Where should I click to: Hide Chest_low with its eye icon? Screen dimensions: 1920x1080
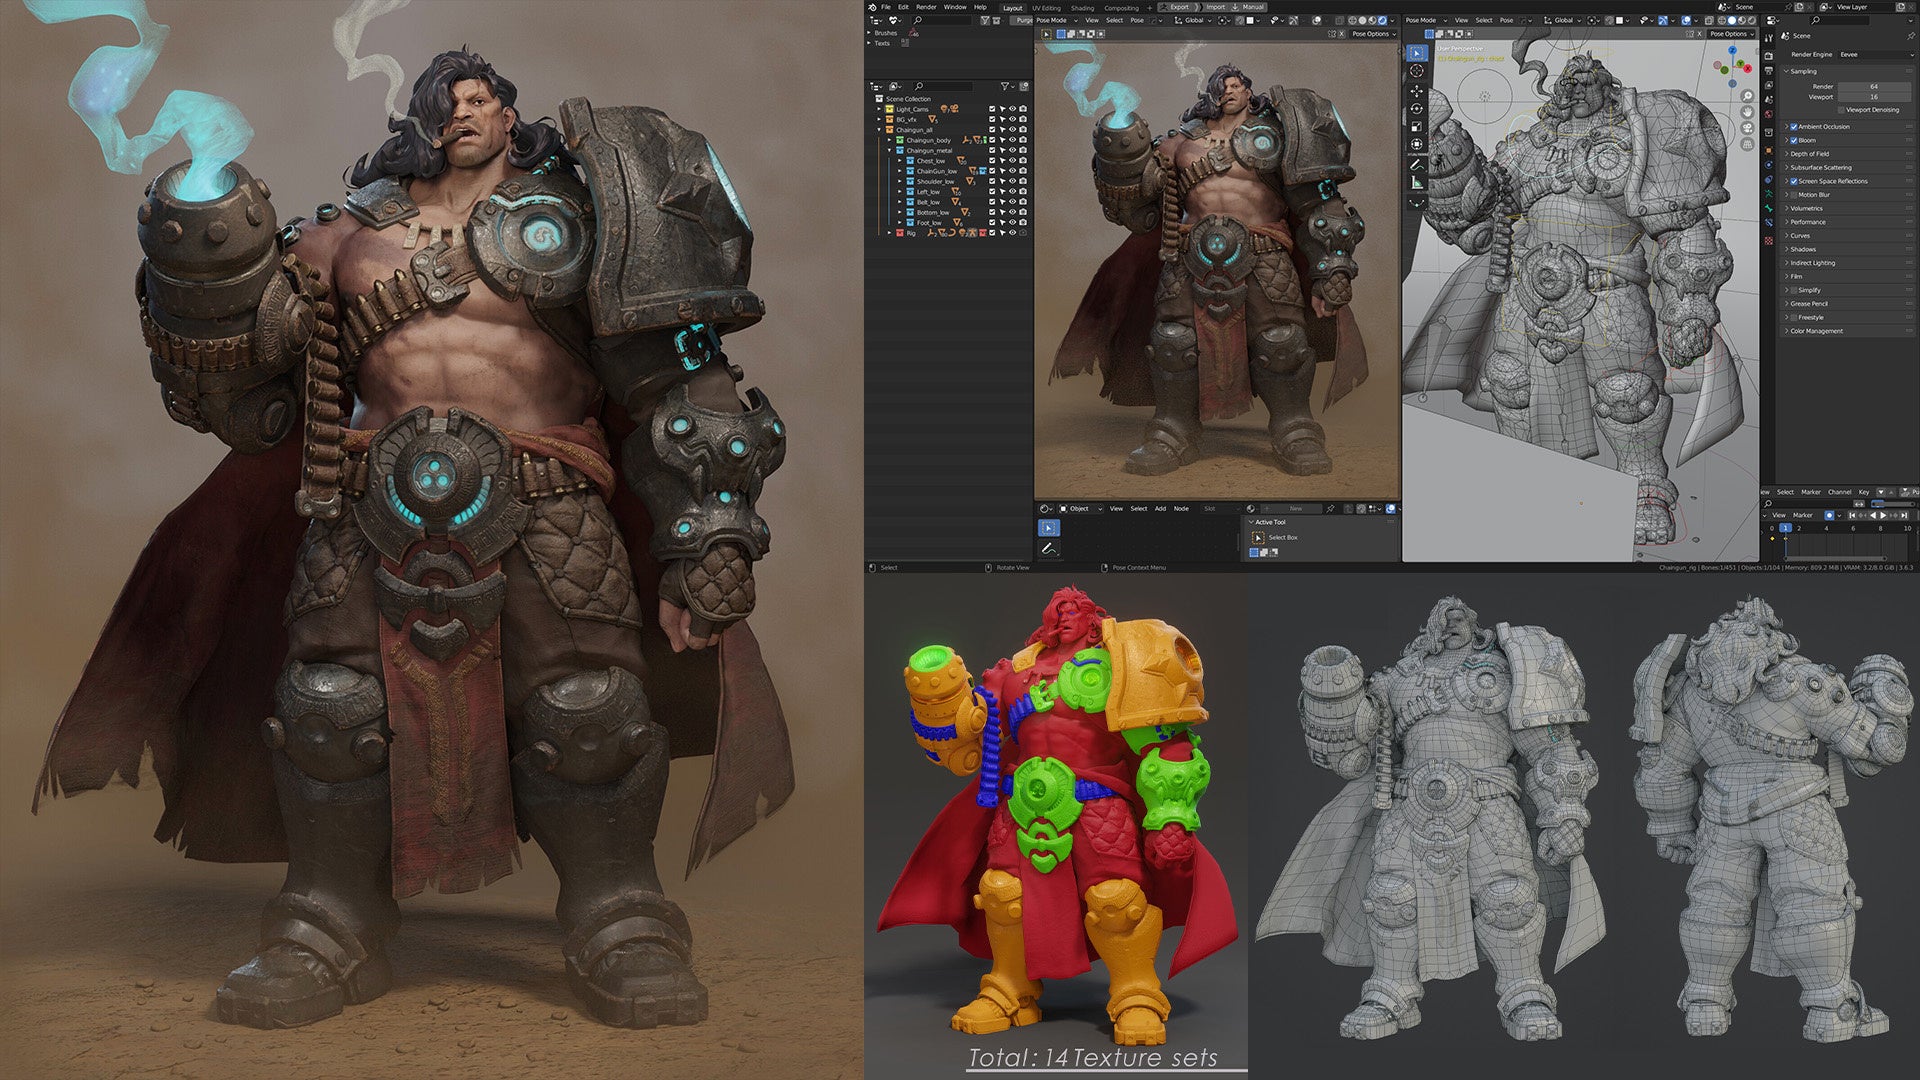1012,161
